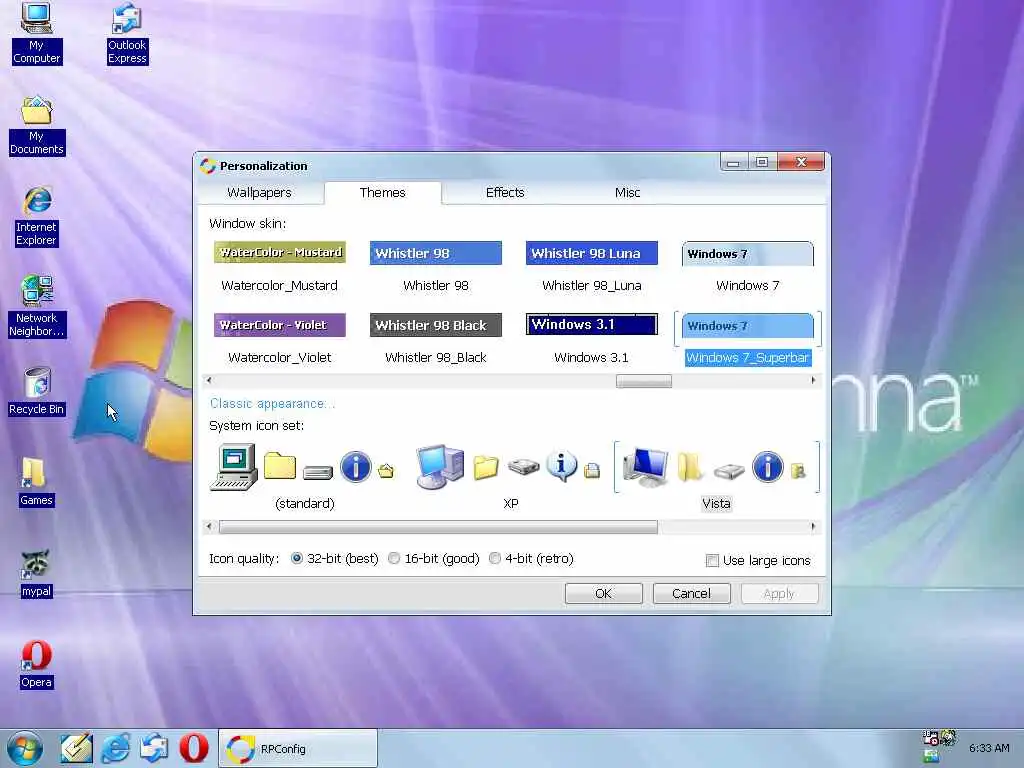
Task: Click Watercolor_Mustard skin name label
Action: (280, 286)
